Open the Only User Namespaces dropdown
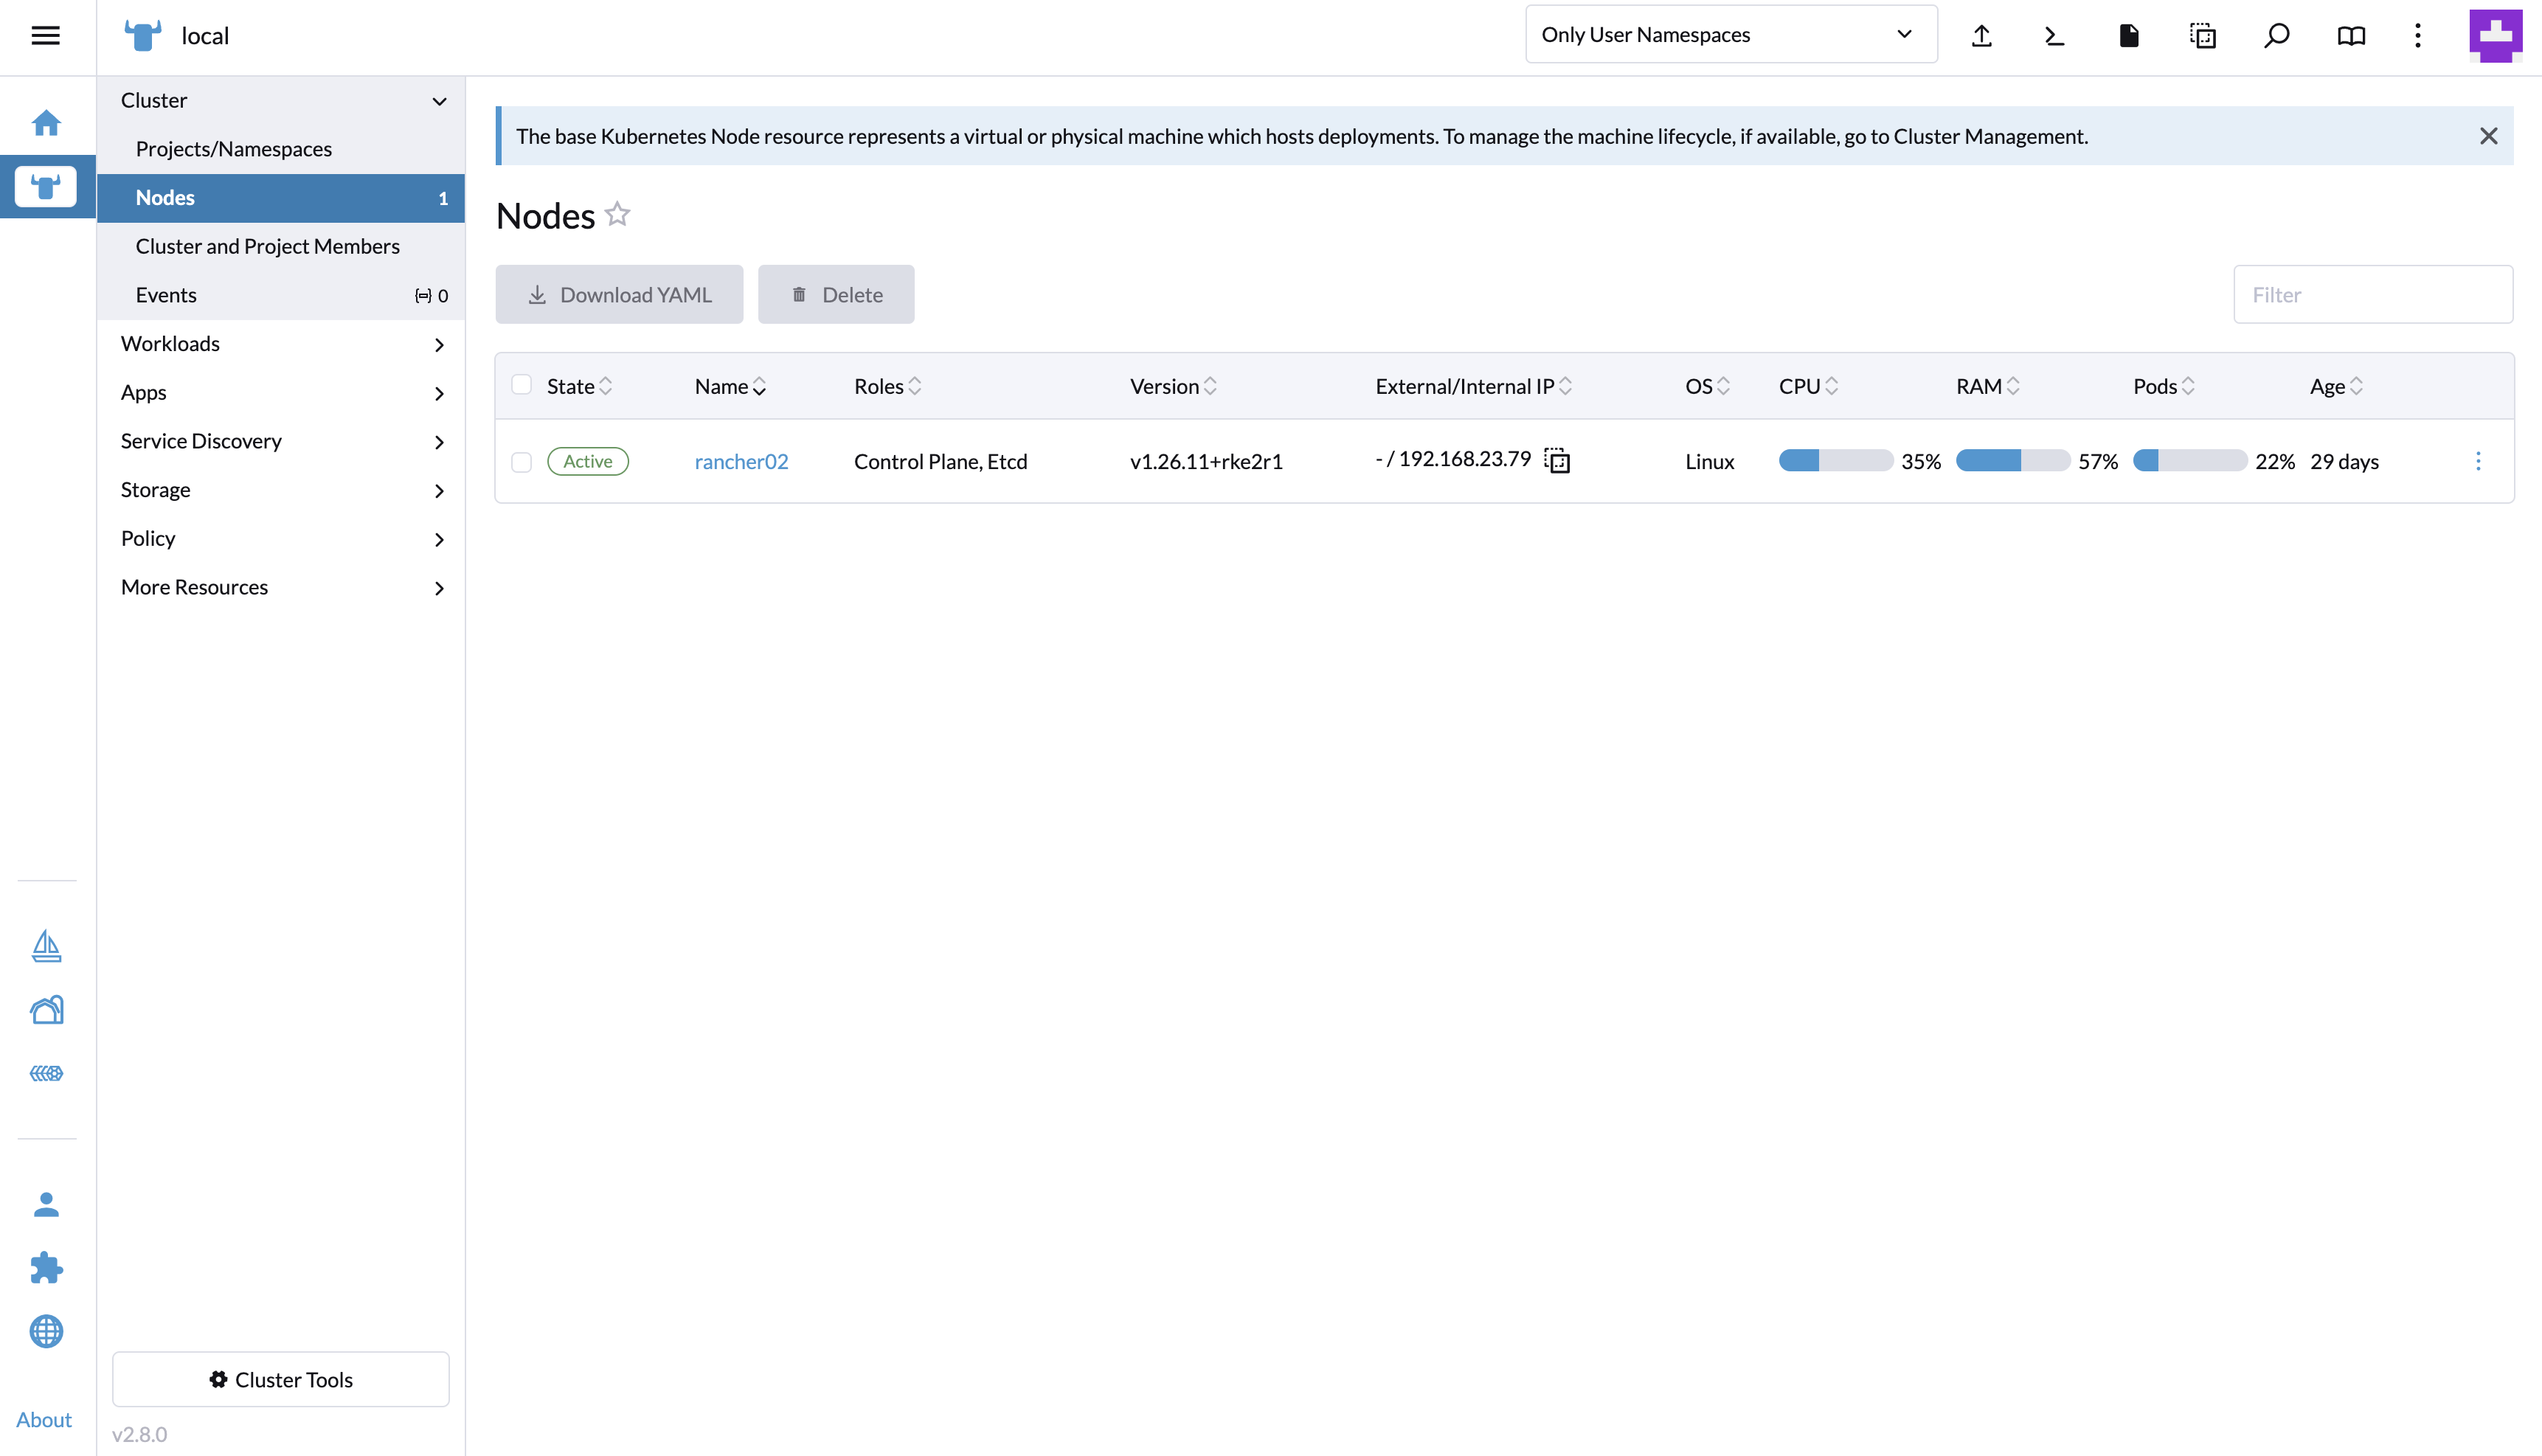Viewport: 2542px width, 1456px height. click(1731, 35)
